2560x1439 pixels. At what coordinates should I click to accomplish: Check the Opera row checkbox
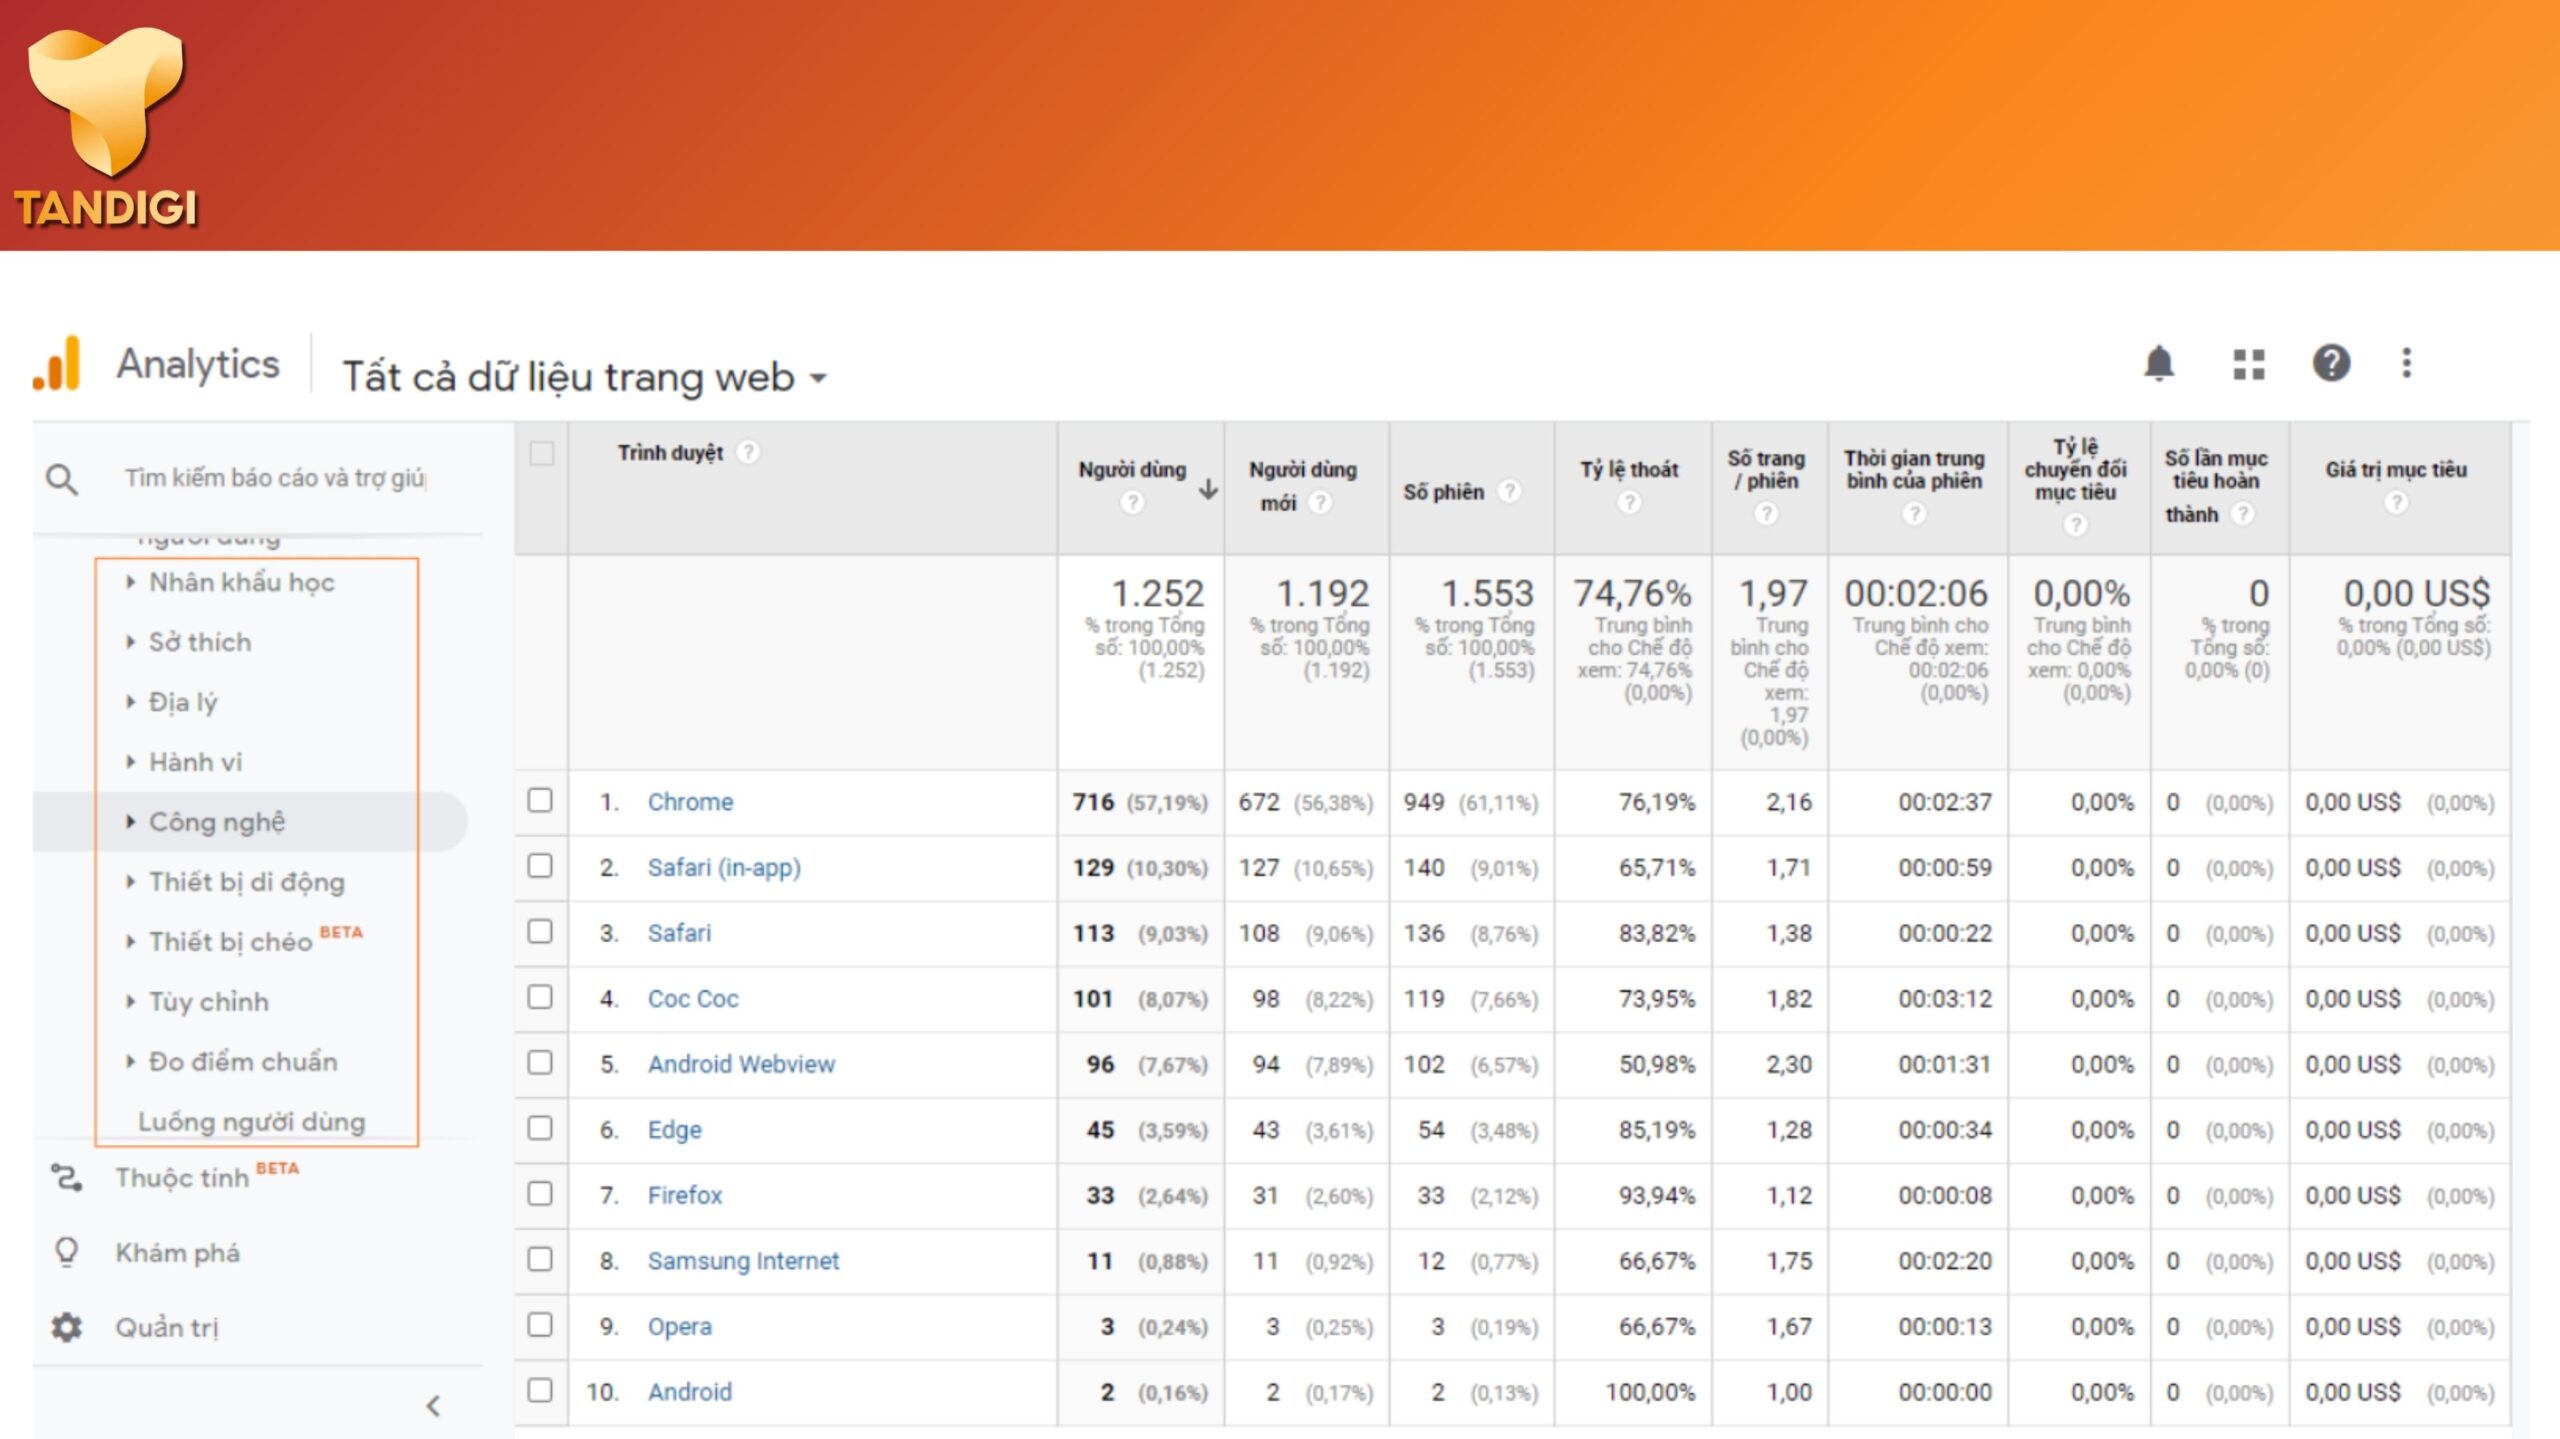pos(540,1325)
